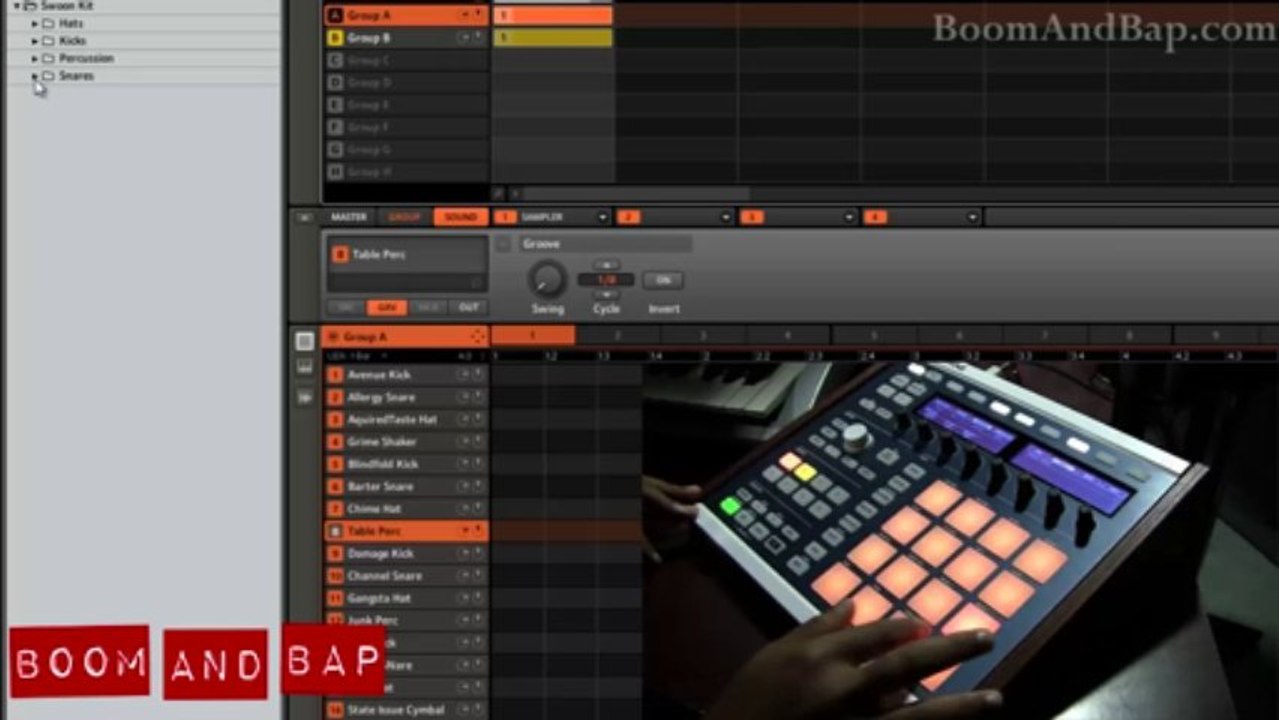Open the module slot 4 dropdown arrow
Screen dimensions: 1279x720
pos(972,217)
